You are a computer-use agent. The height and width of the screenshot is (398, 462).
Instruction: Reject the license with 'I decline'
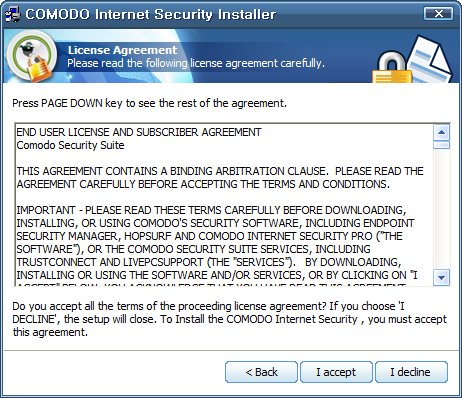(411, 372)
